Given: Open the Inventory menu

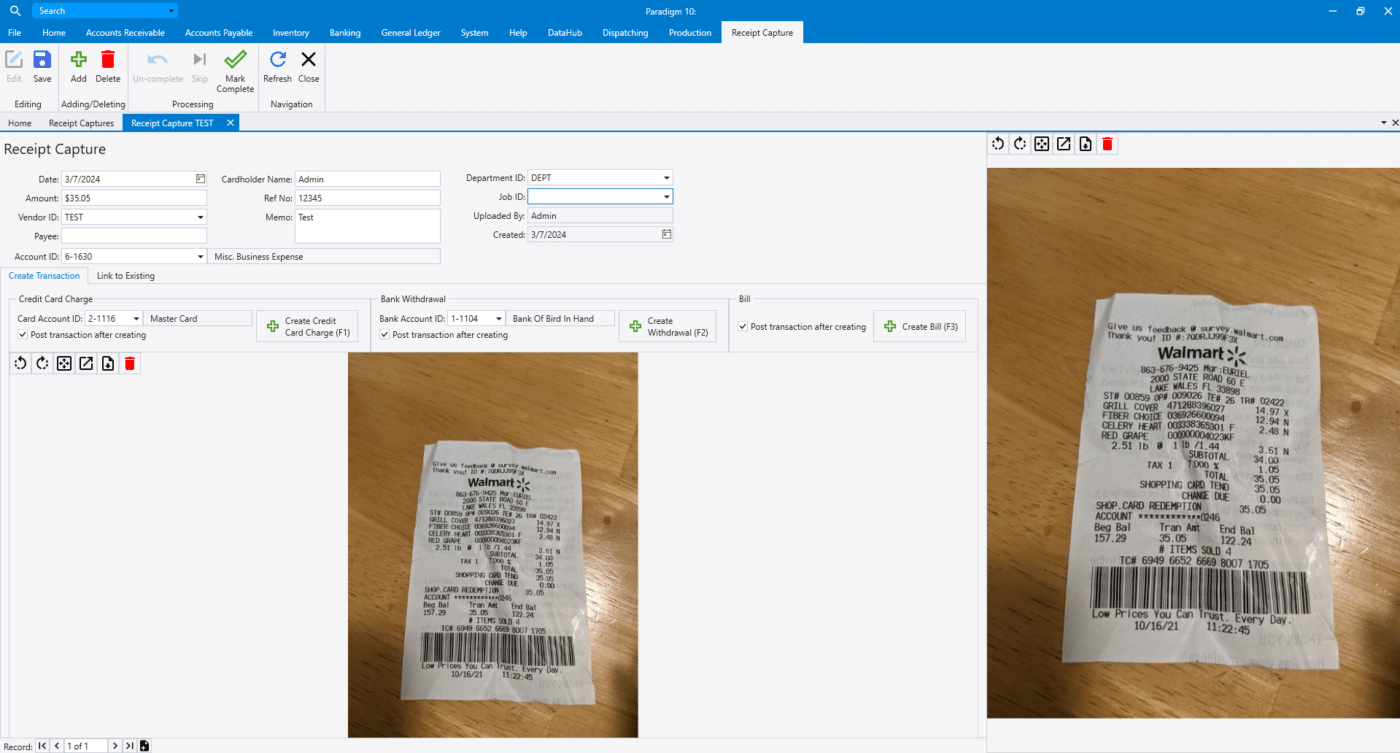Looking at the screenshot, I should point(291,33).
